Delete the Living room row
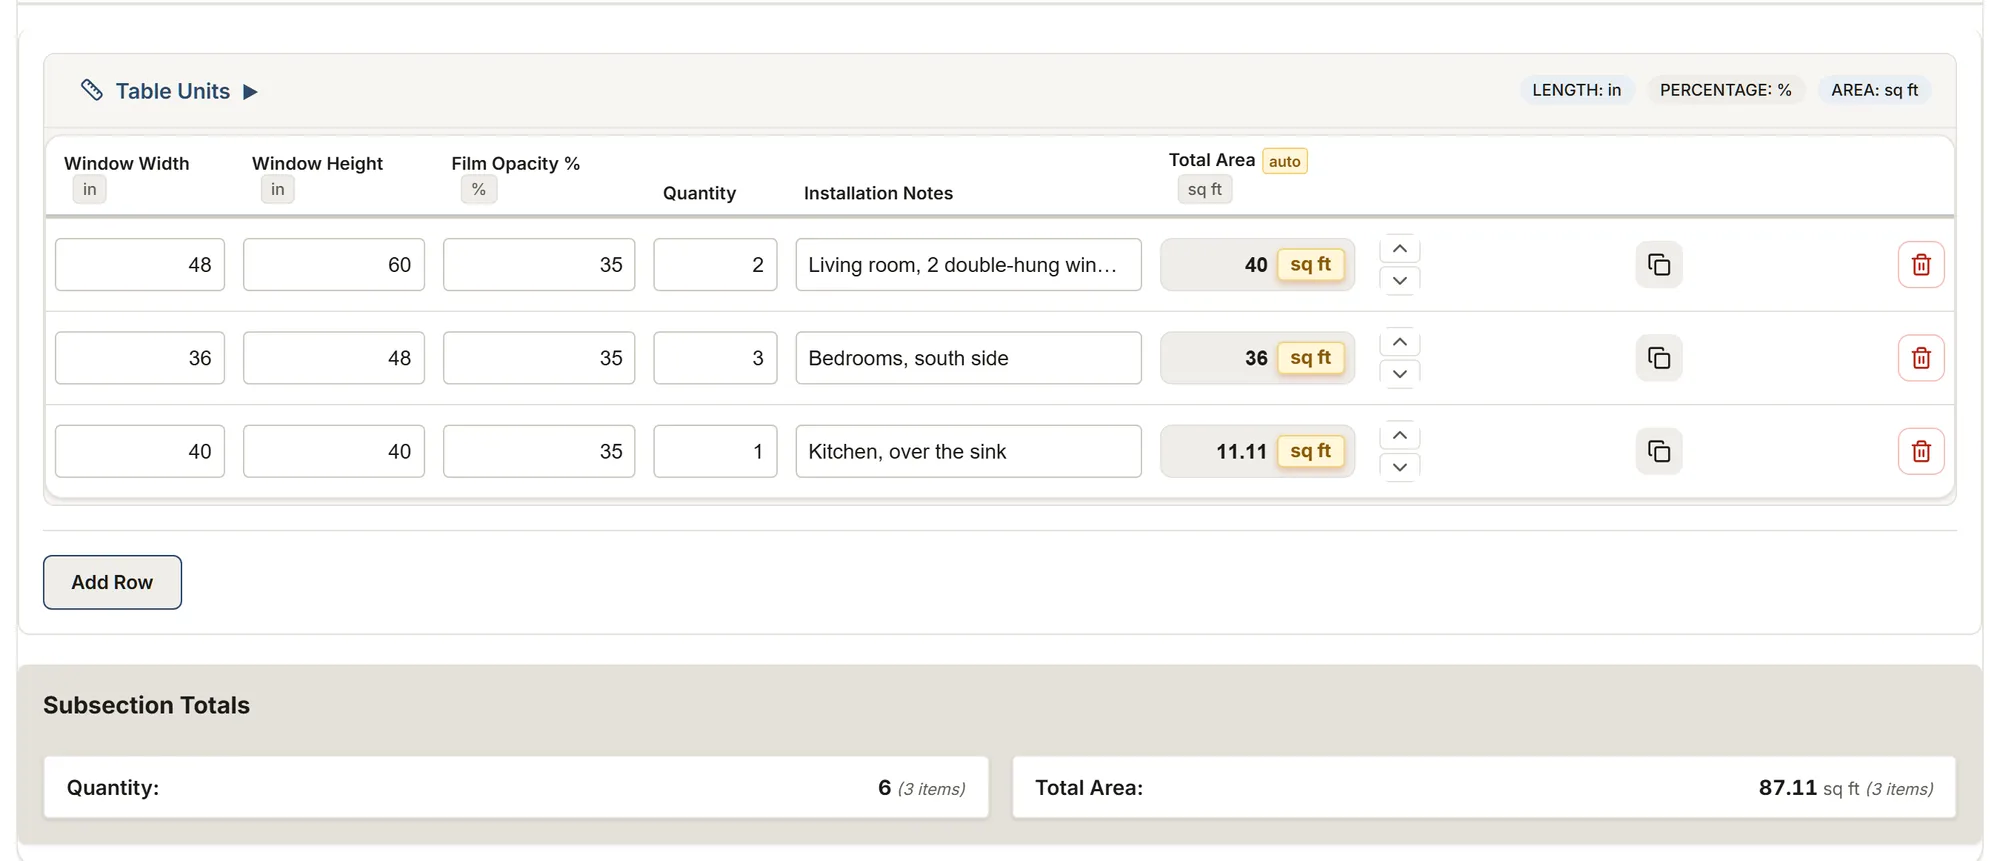This screenshot has width=2000, height=861. 1921,265
